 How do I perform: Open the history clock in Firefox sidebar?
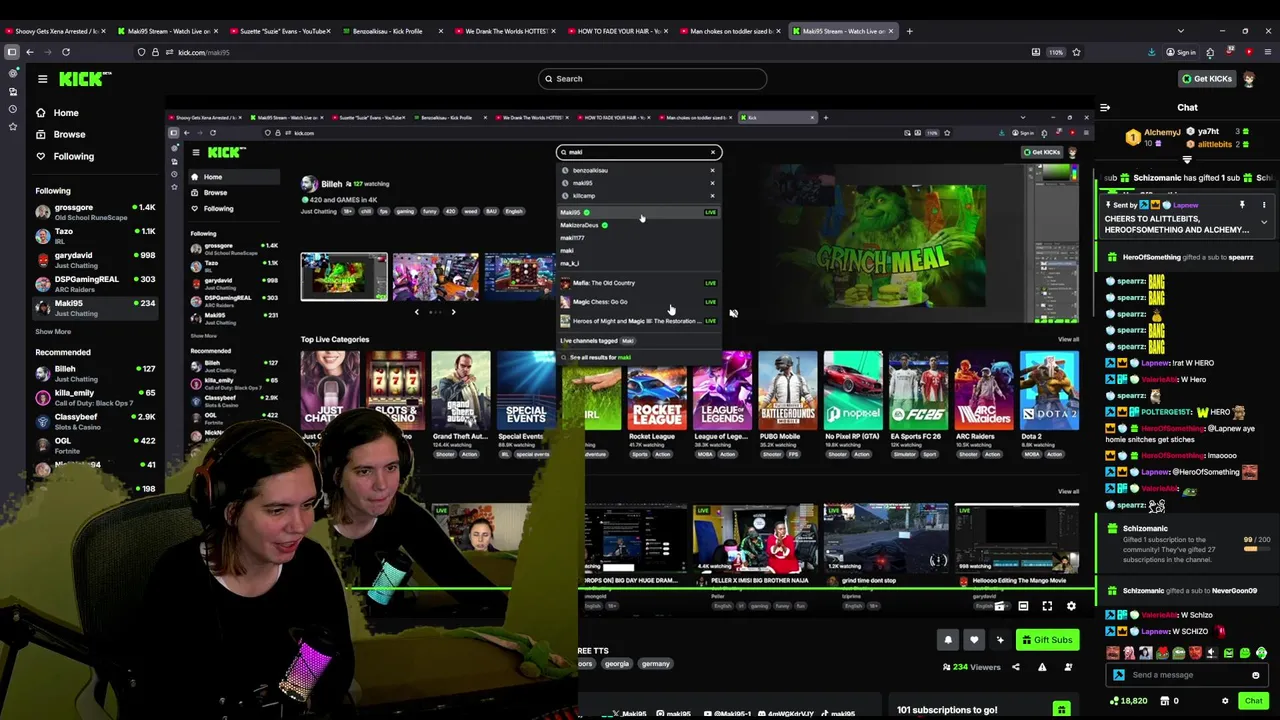(12, 108)
